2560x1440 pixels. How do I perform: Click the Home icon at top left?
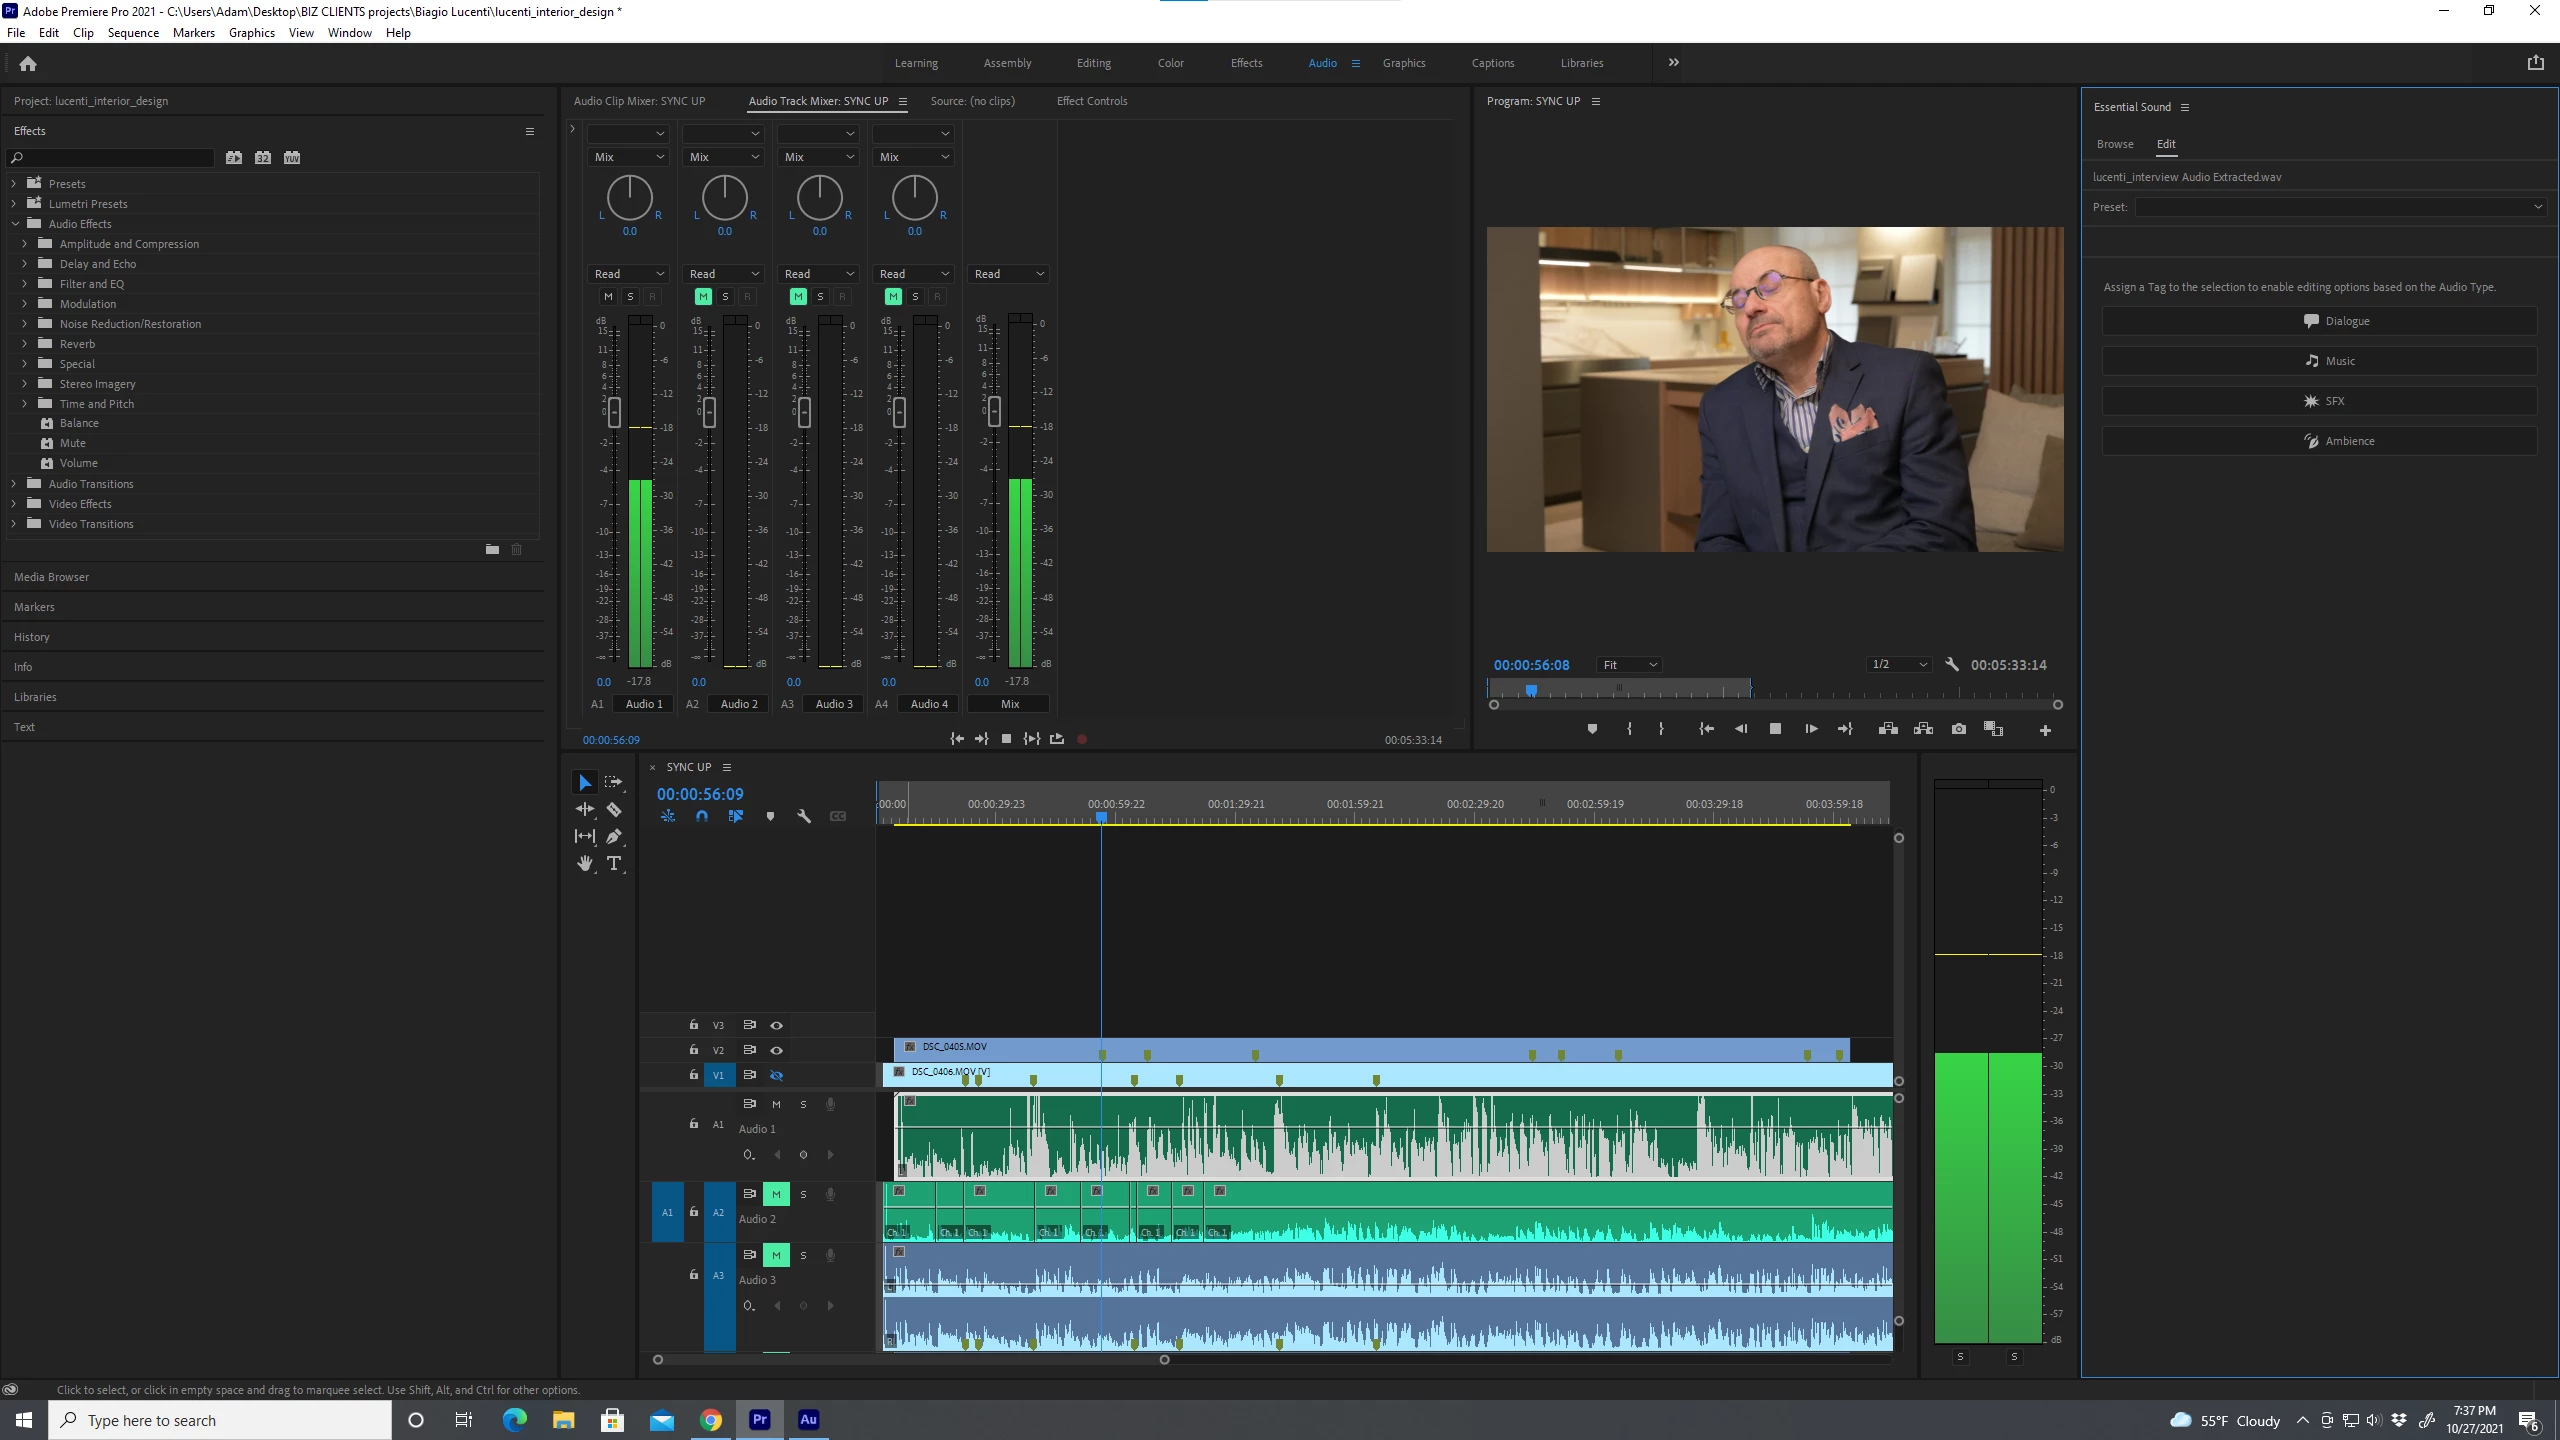(x=28, y=63)
